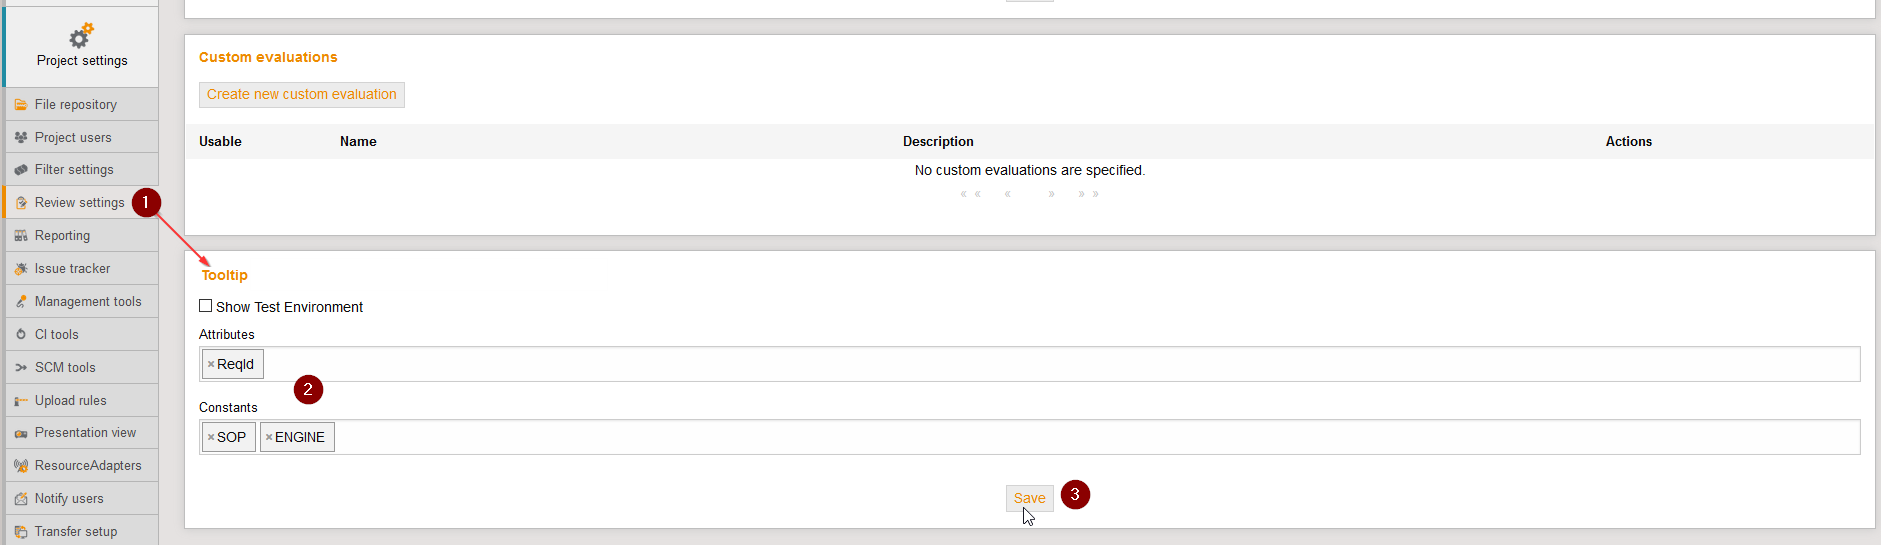
Task: Save the tooltip settings
Action: pos(1029,498)
